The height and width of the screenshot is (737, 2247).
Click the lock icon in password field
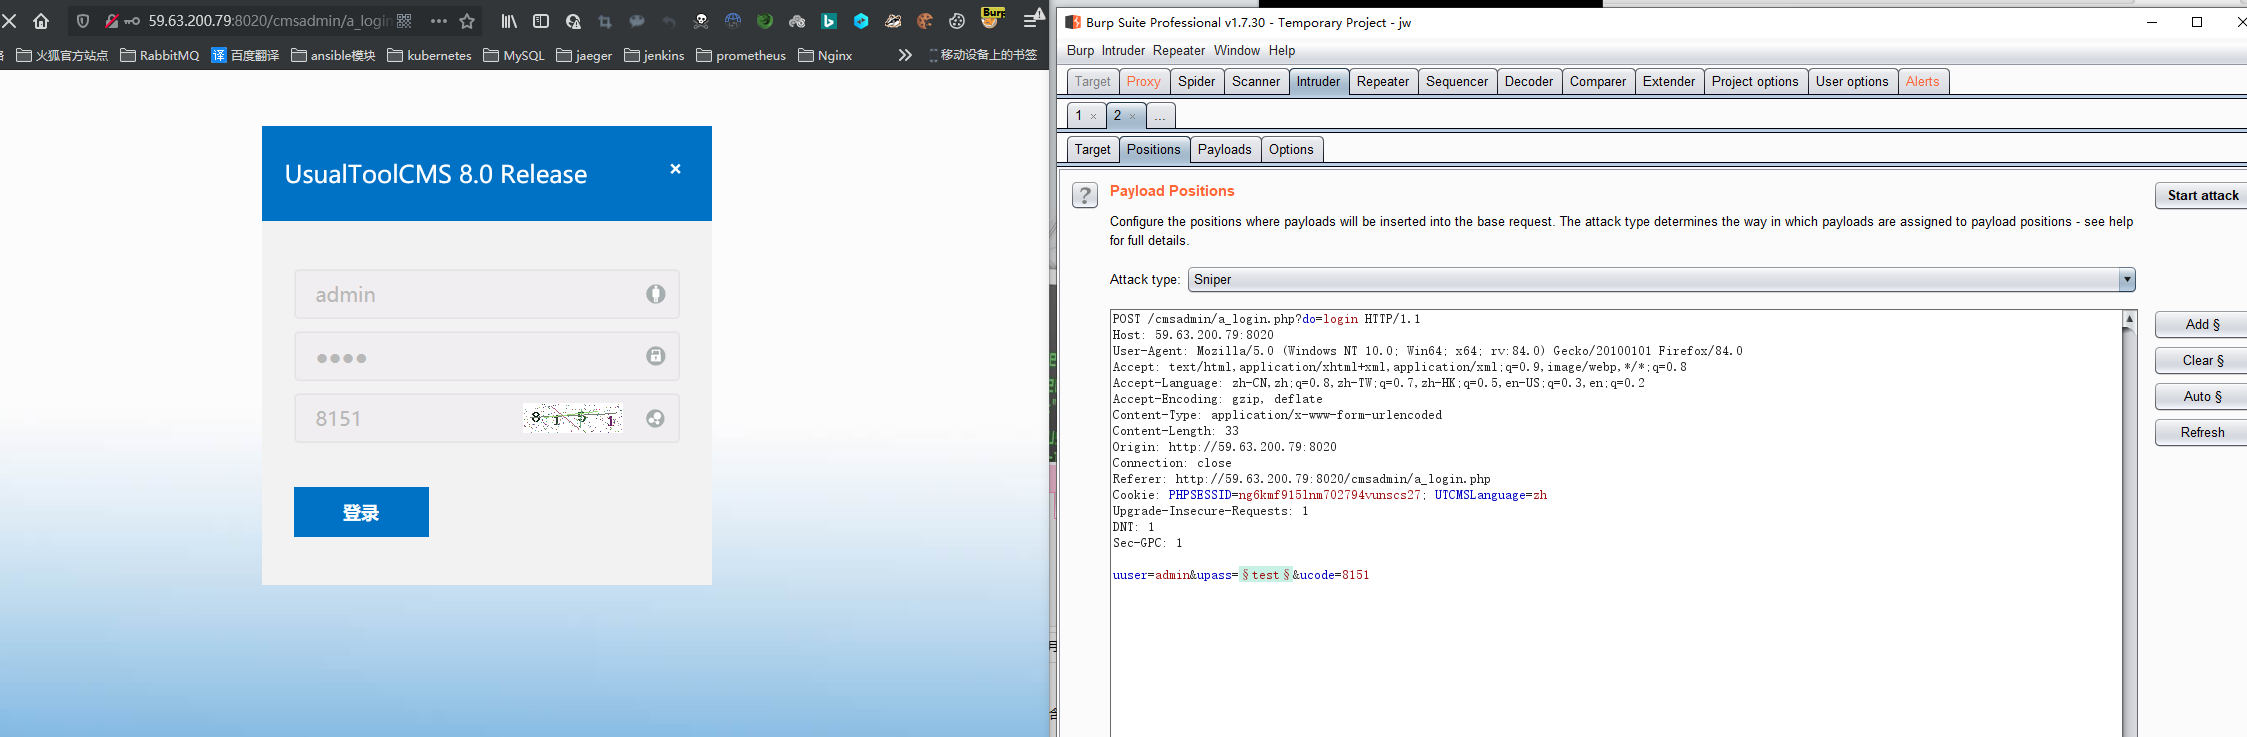[655, 356]
